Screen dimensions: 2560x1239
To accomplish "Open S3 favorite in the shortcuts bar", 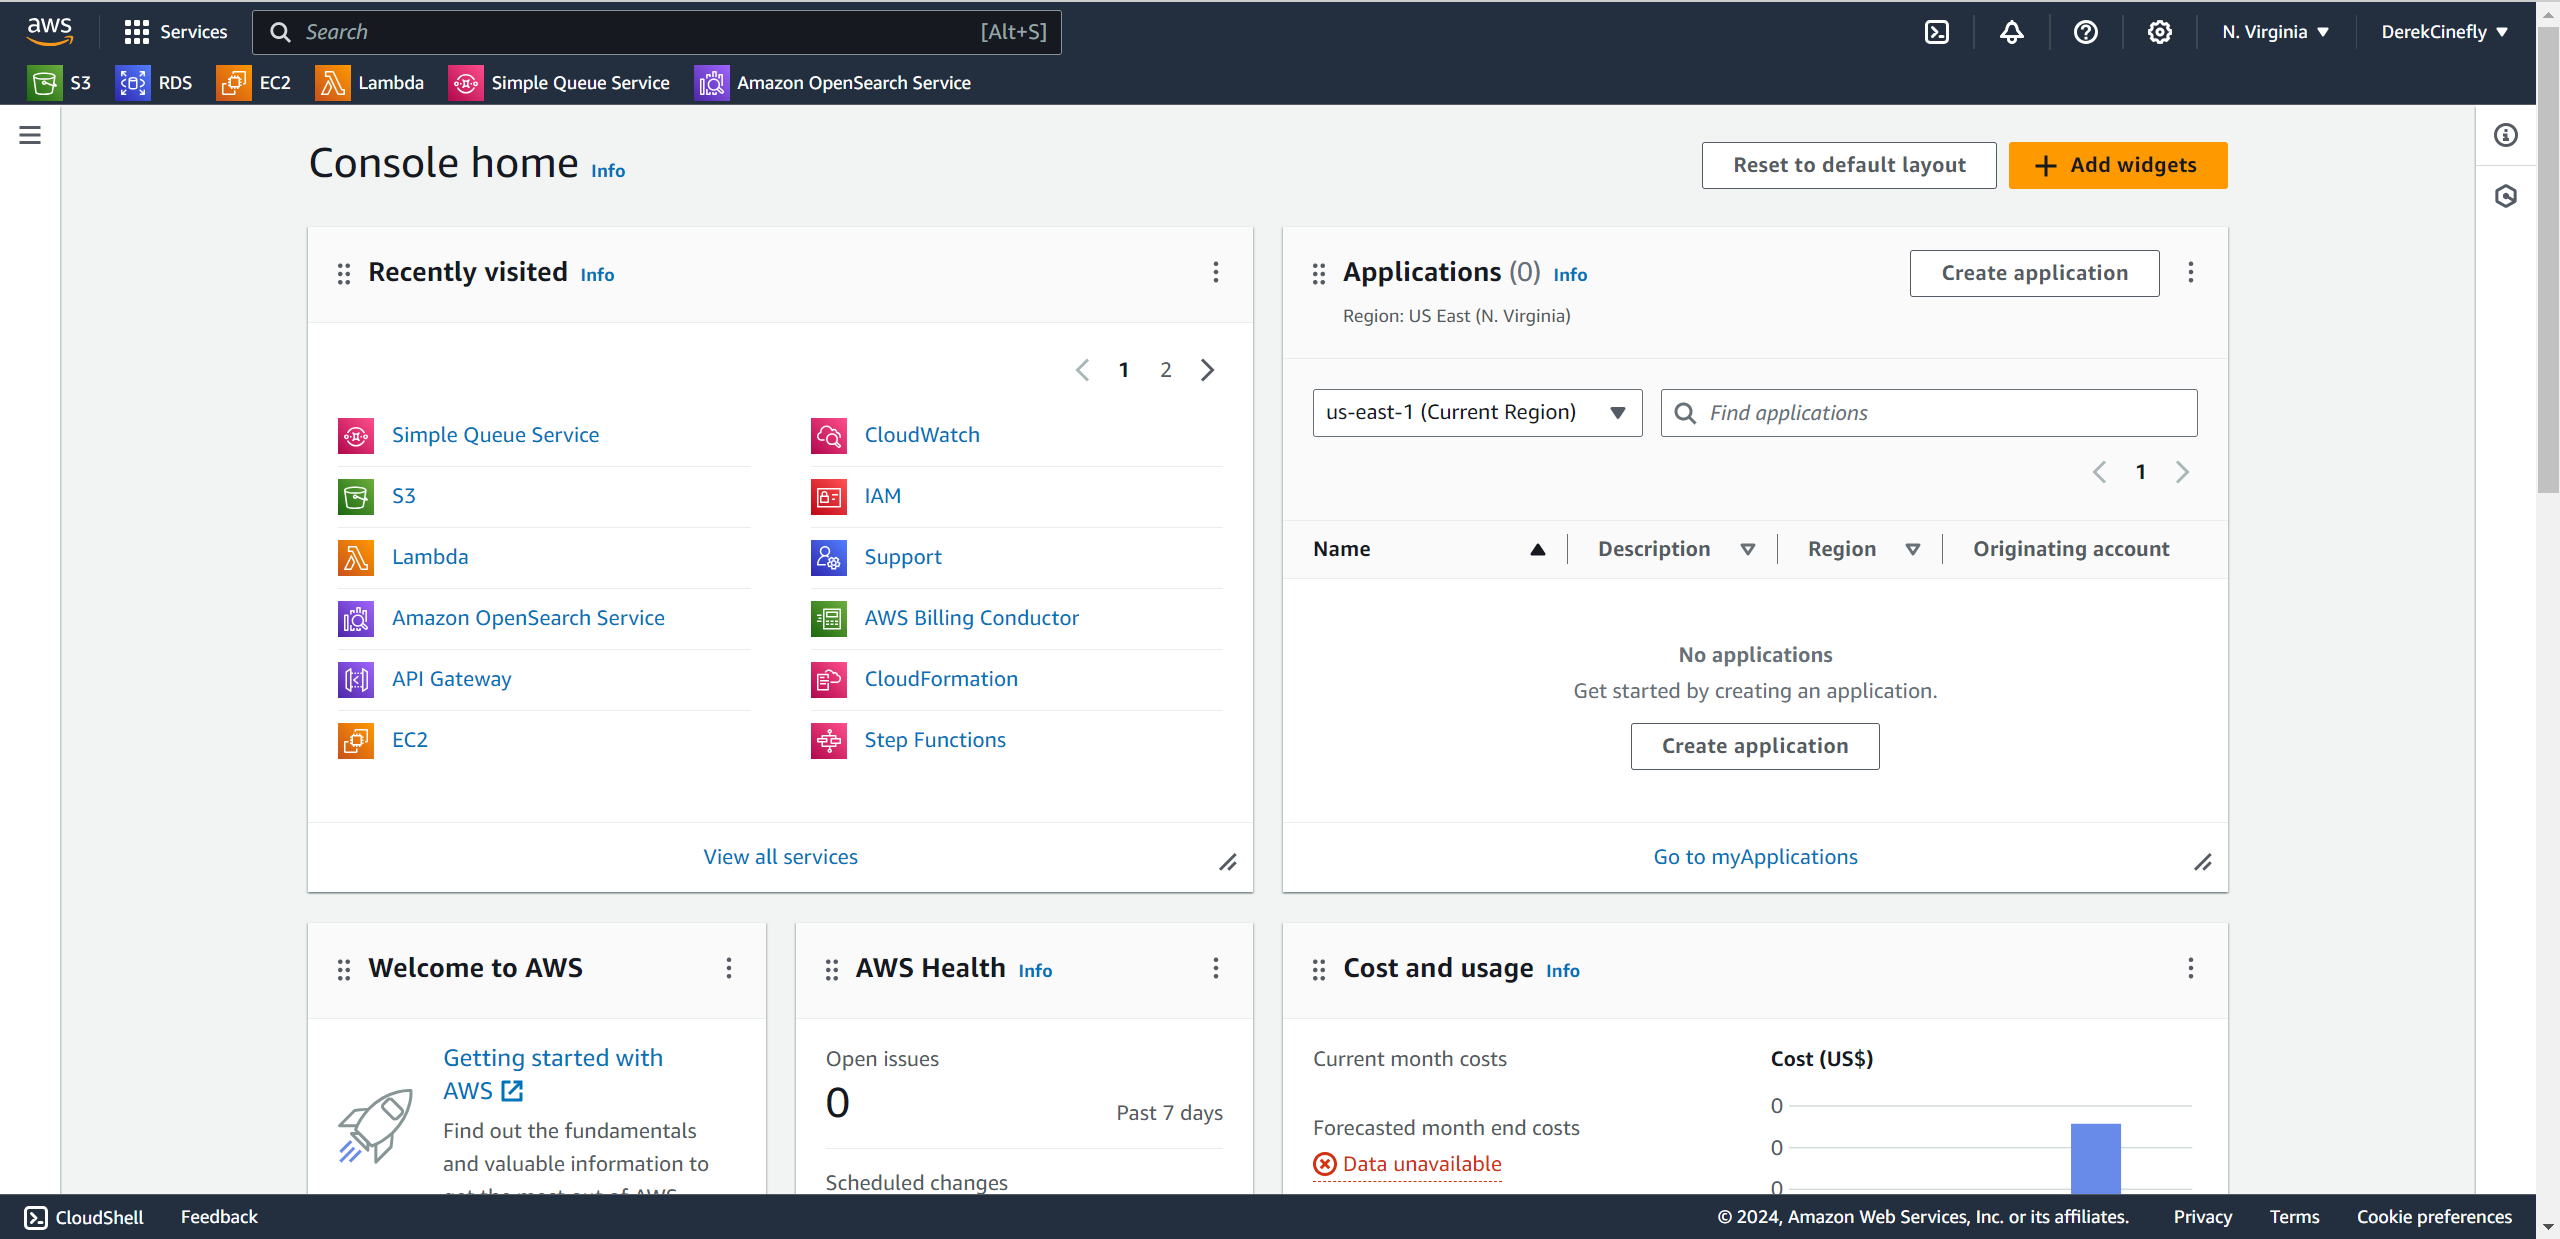I will point(60,83).
